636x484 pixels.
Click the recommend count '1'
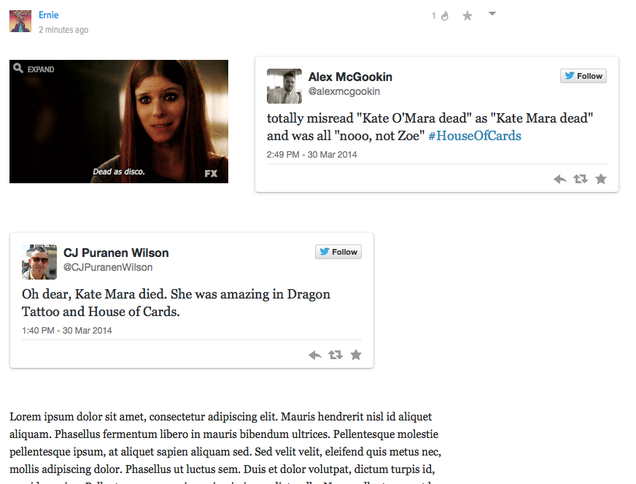[434, 16]
